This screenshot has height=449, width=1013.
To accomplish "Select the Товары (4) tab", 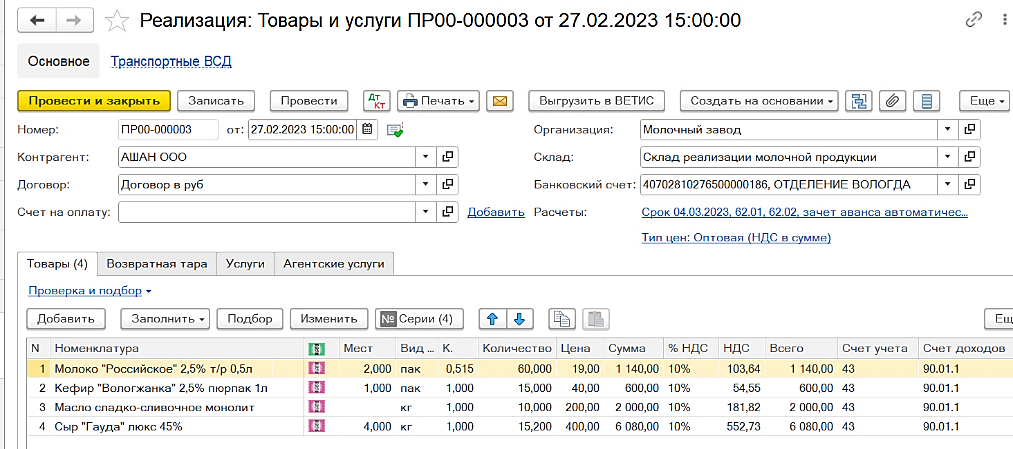I will click(x=57, y=264).
